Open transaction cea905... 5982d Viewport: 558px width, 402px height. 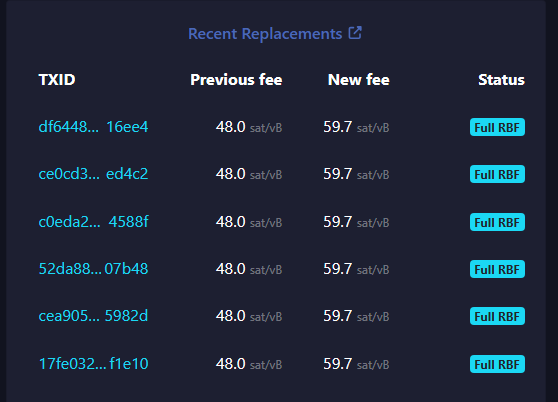(x=93, y=316)
